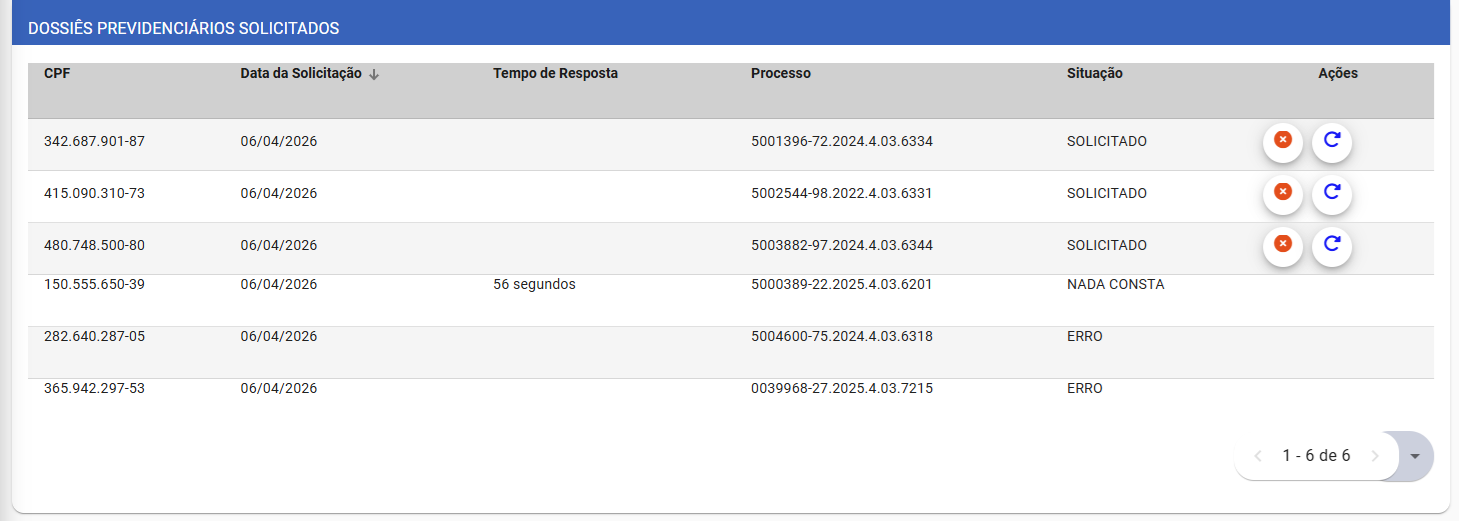The height and width of the screenshot is (521, 1459).
Task: Select CPF 282.640.287-05 cell
Action: pyautogui.click(x=94, y=336)
